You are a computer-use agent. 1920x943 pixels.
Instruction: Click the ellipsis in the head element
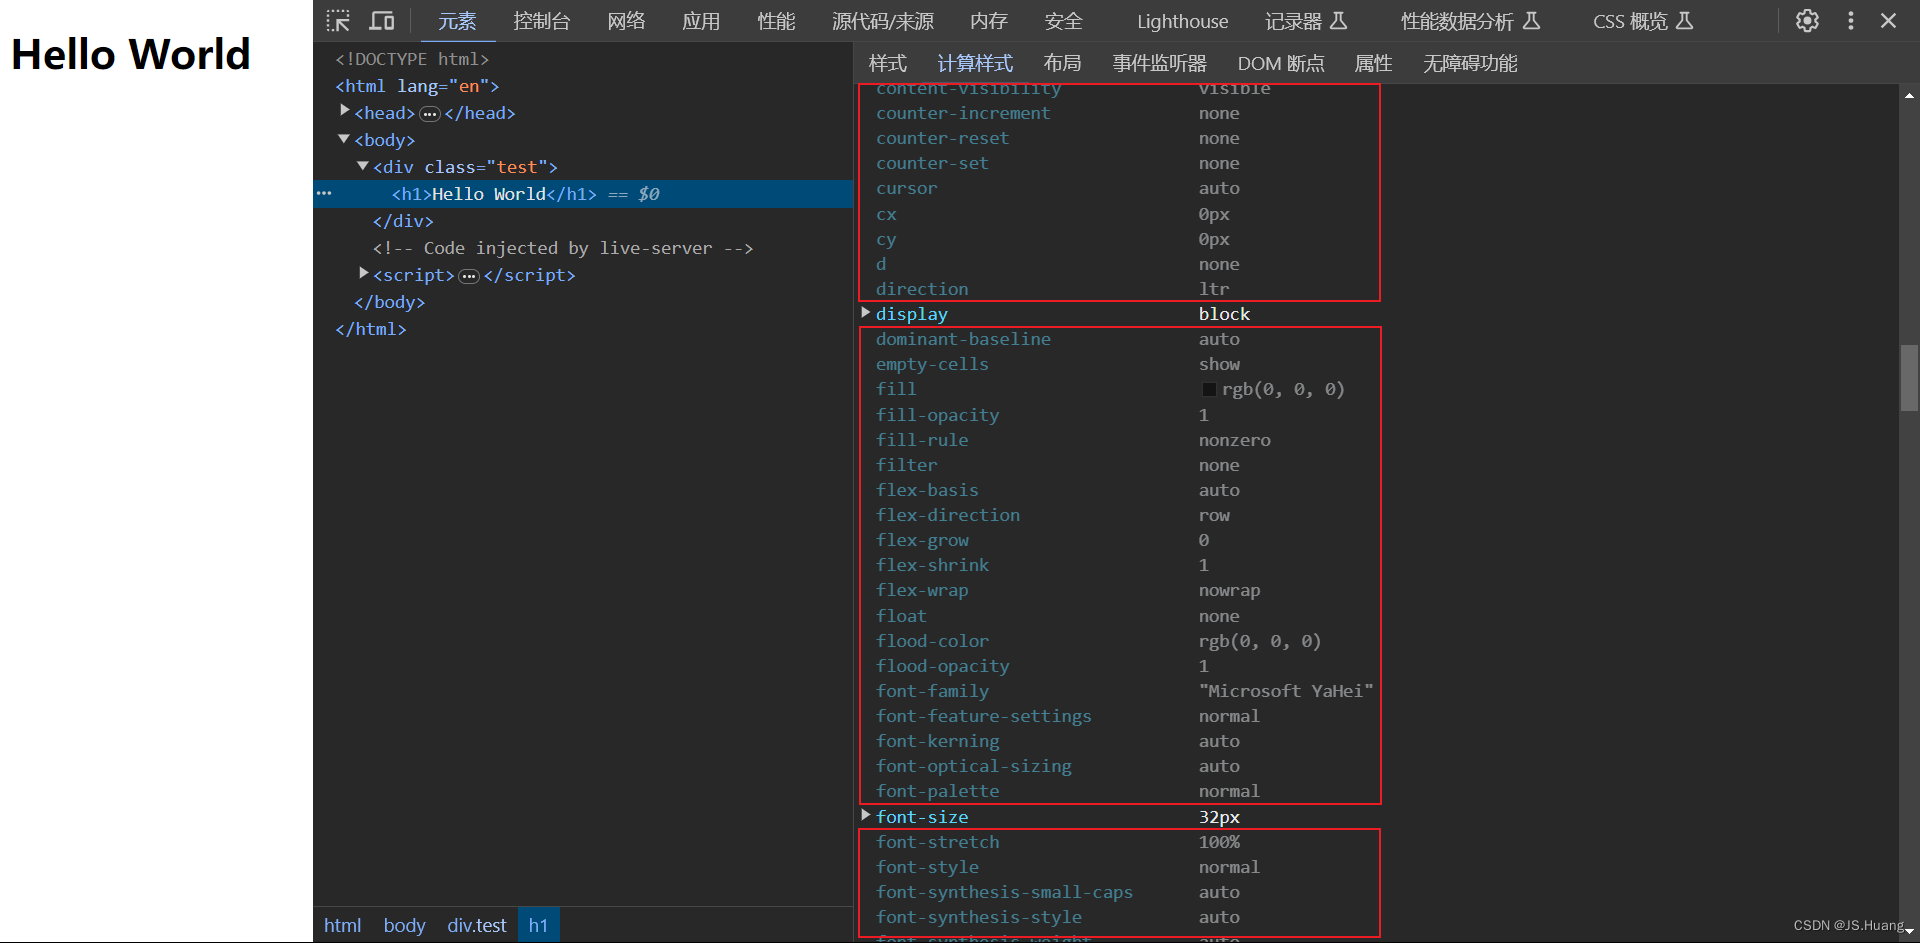[430, 114]
